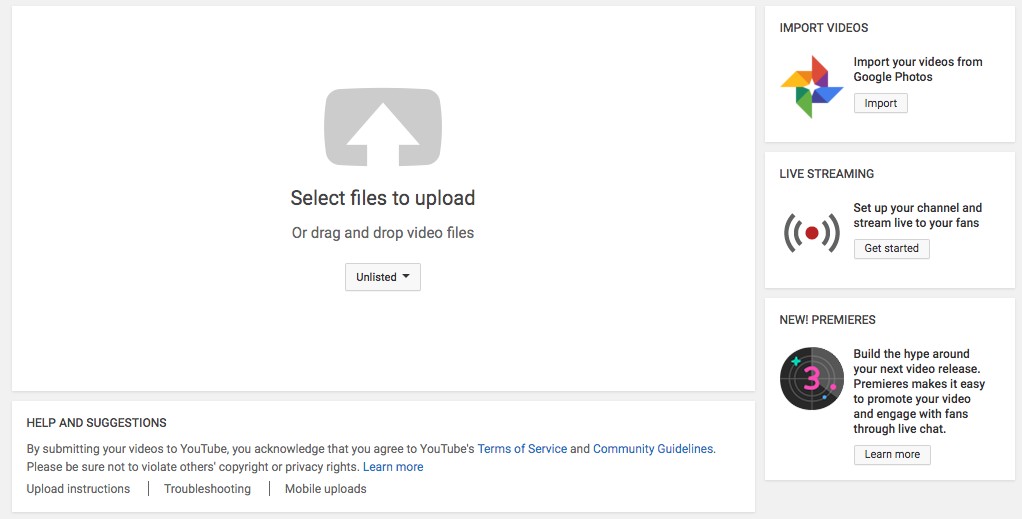Viewport: 1022px width, 519px height.
Task: Open the Upload instructions help item
Action: pos(78,489)
